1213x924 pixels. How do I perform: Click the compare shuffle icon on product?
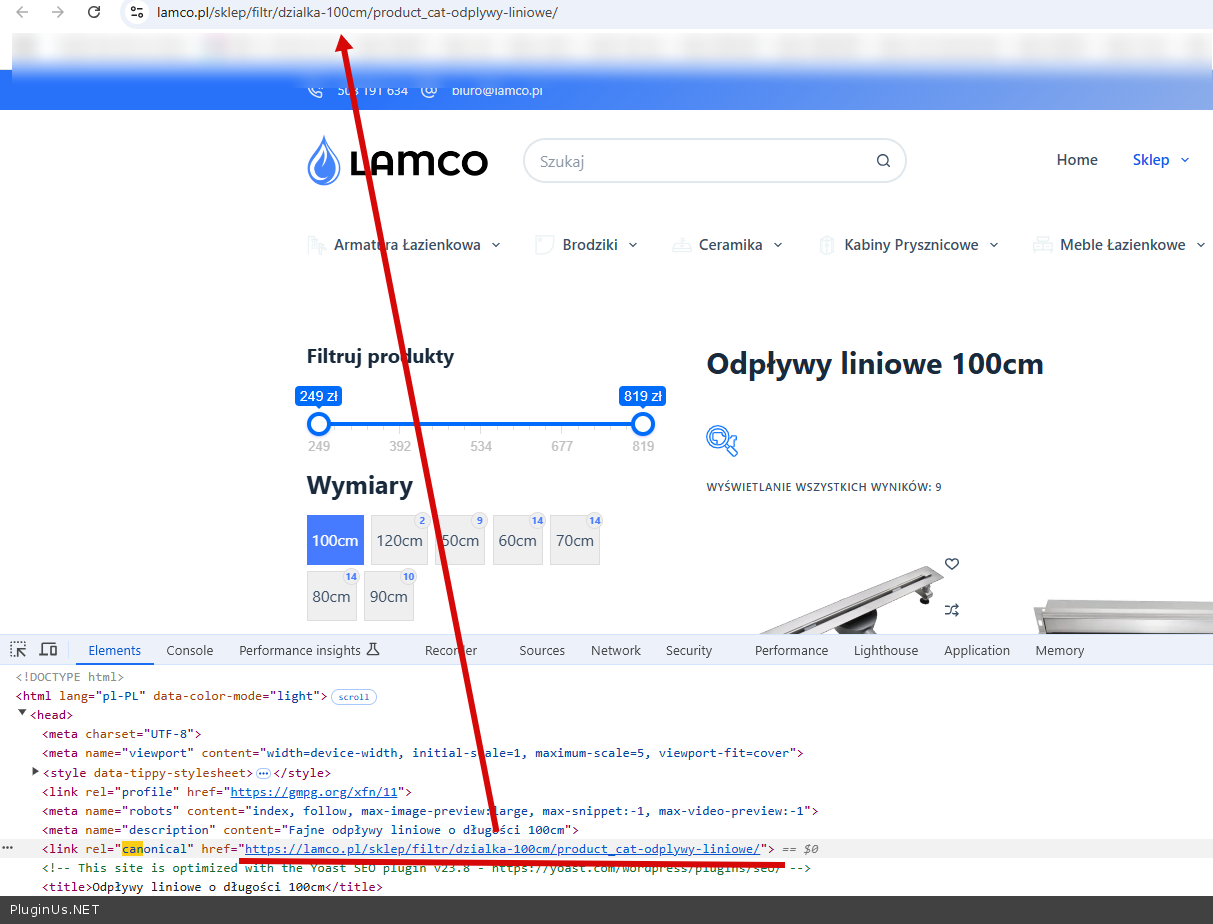(x=951, y=609)
